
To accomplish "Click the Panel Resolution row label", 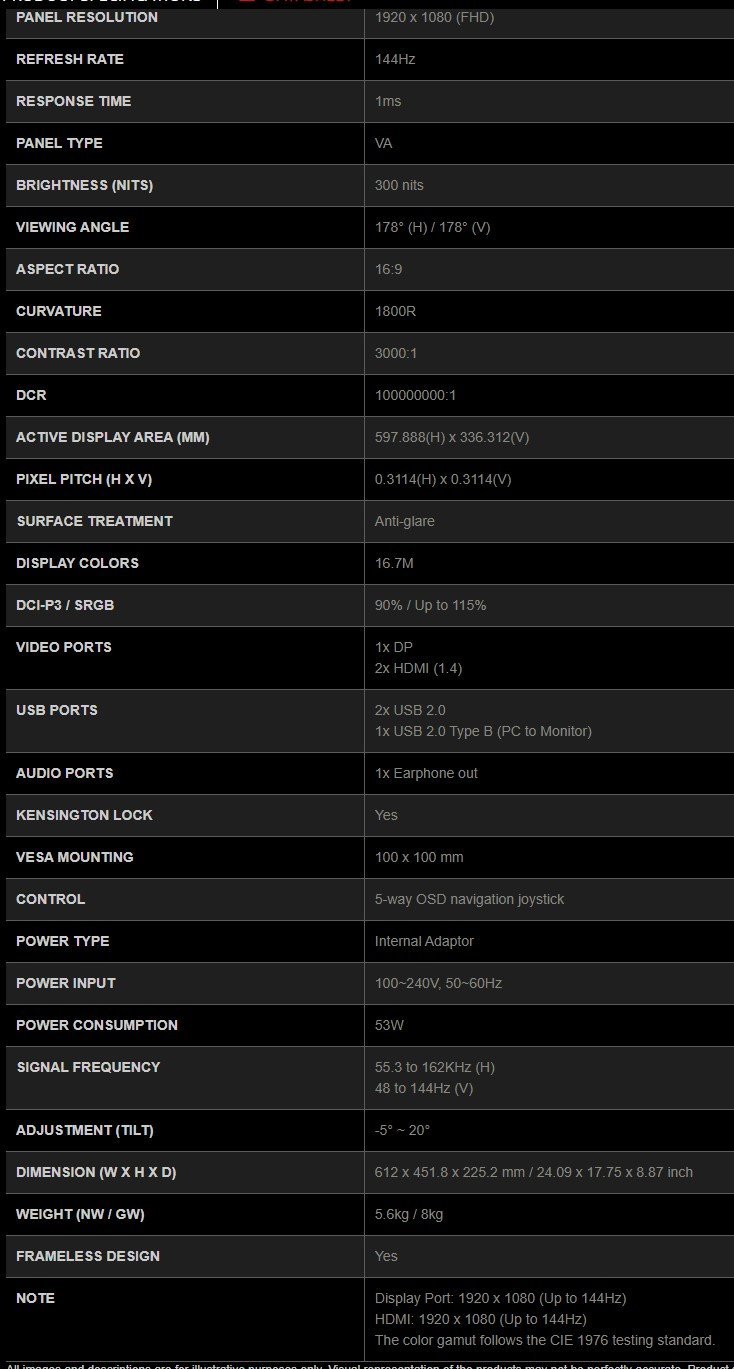I will (86, 17).
